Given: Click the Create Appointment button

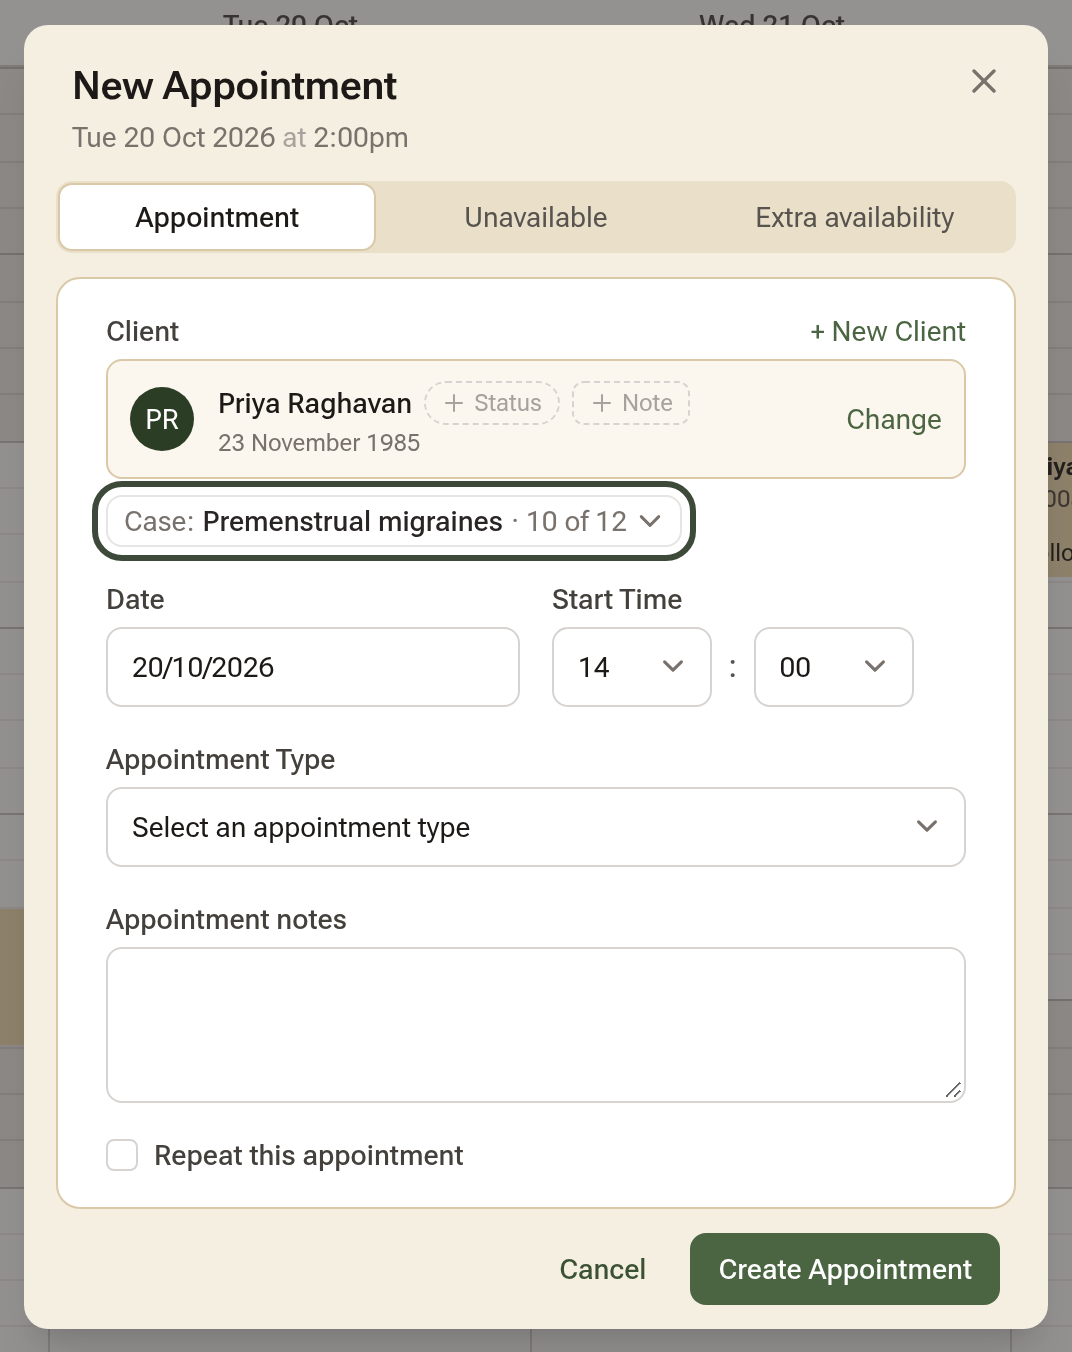Looking at the screenshot, I should pos(845,1269).
